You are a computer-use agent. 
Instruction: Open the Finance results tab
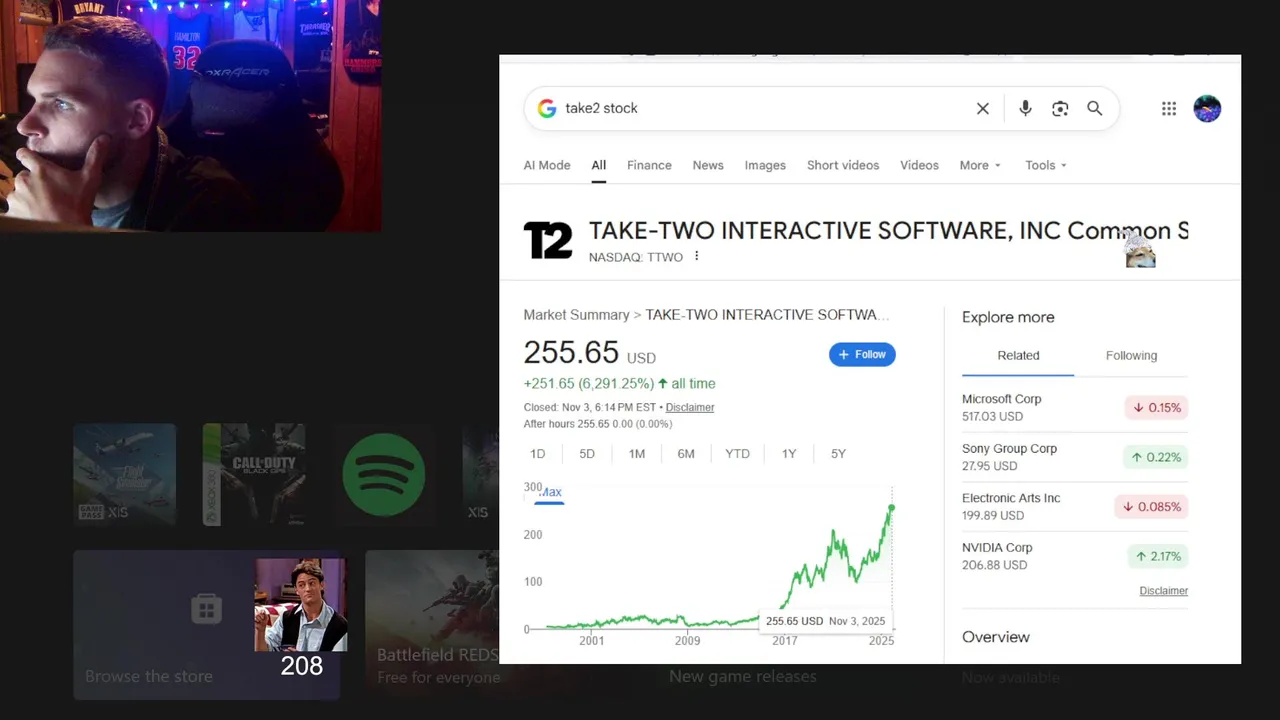(649, 165)
